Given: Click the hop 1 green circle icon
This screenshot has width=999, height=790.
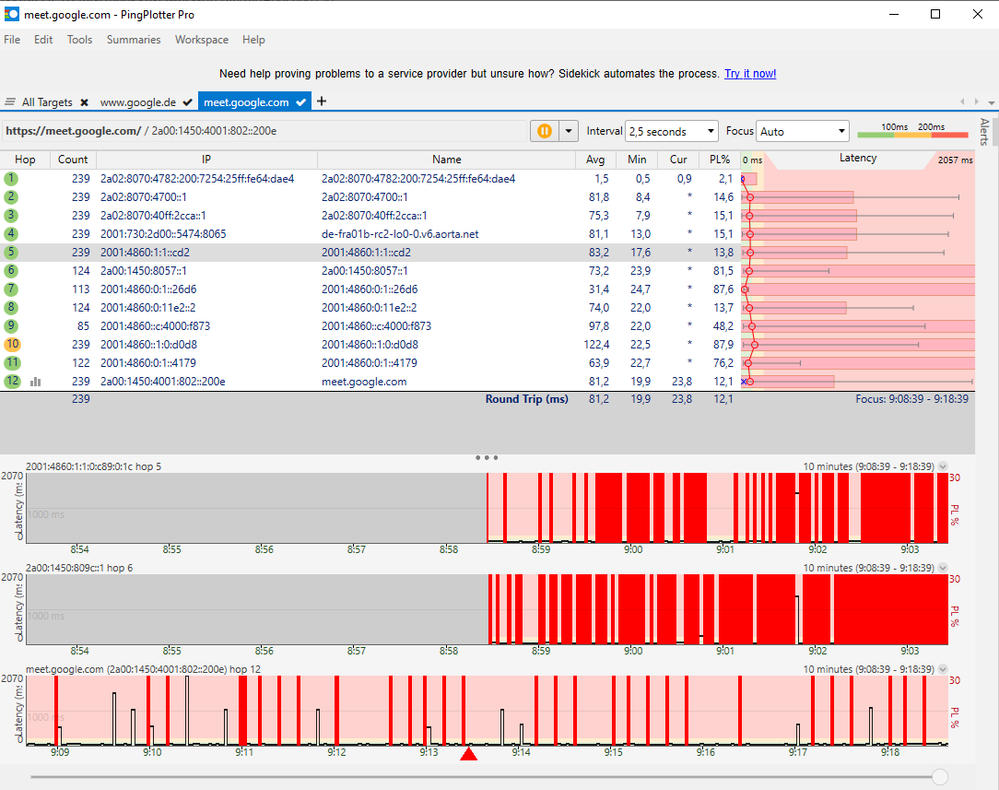Looking at the screenshot, I should [11, 179].
